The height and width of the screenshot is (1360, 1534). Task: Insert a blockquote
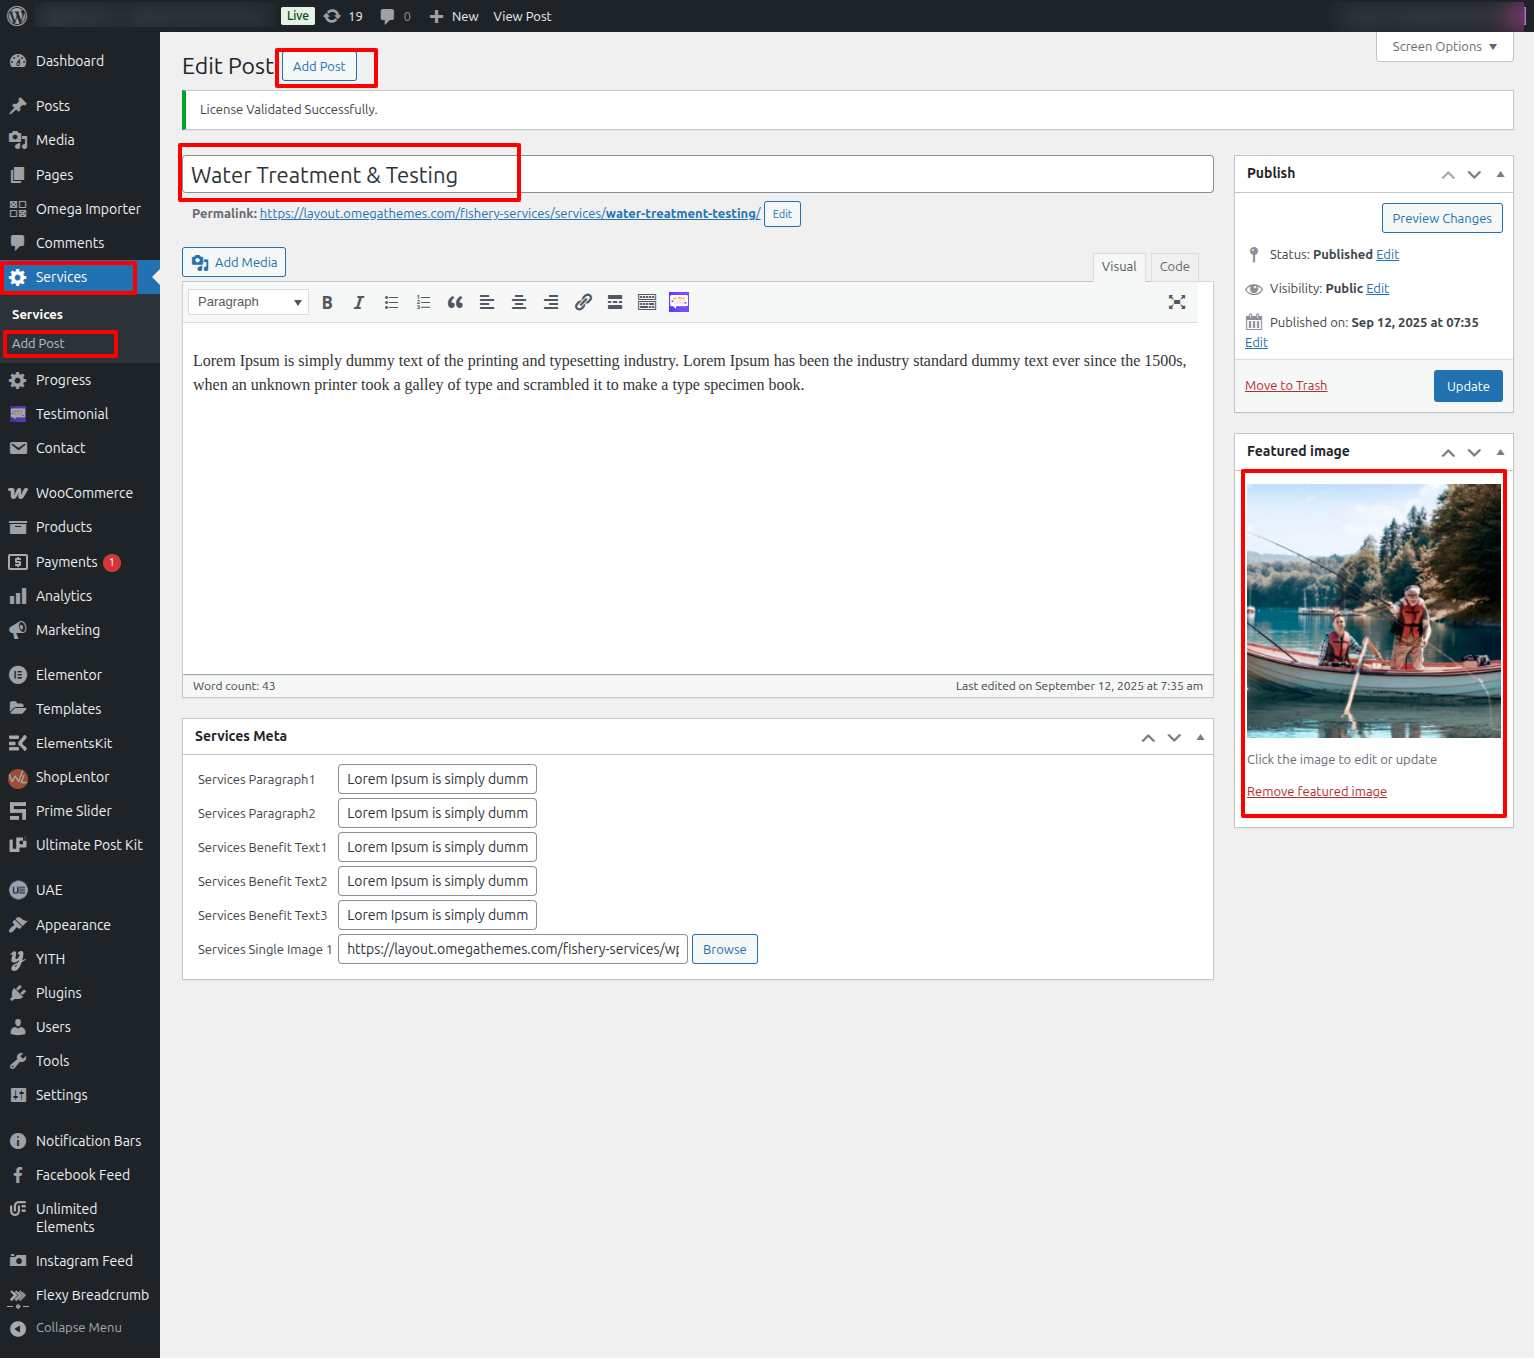455,302
